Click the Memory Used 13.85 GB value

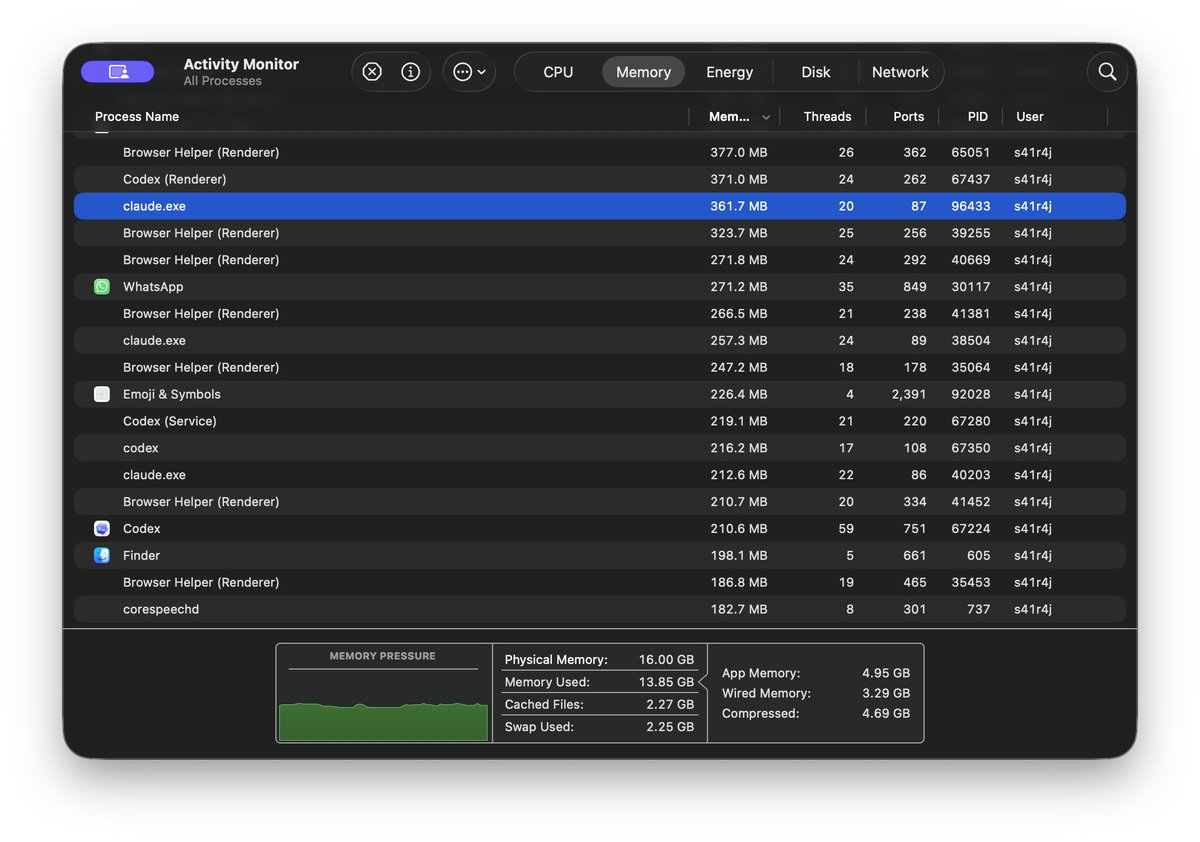(x=666, y=682)
